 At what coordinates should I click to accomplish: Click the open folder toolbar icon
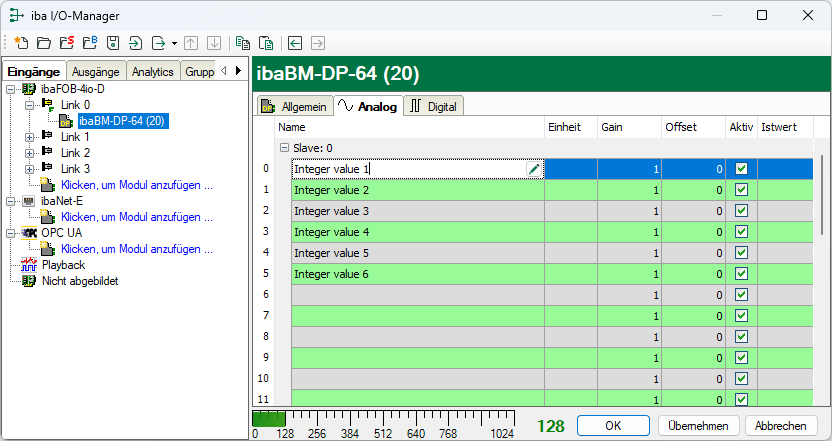[43, 43]
